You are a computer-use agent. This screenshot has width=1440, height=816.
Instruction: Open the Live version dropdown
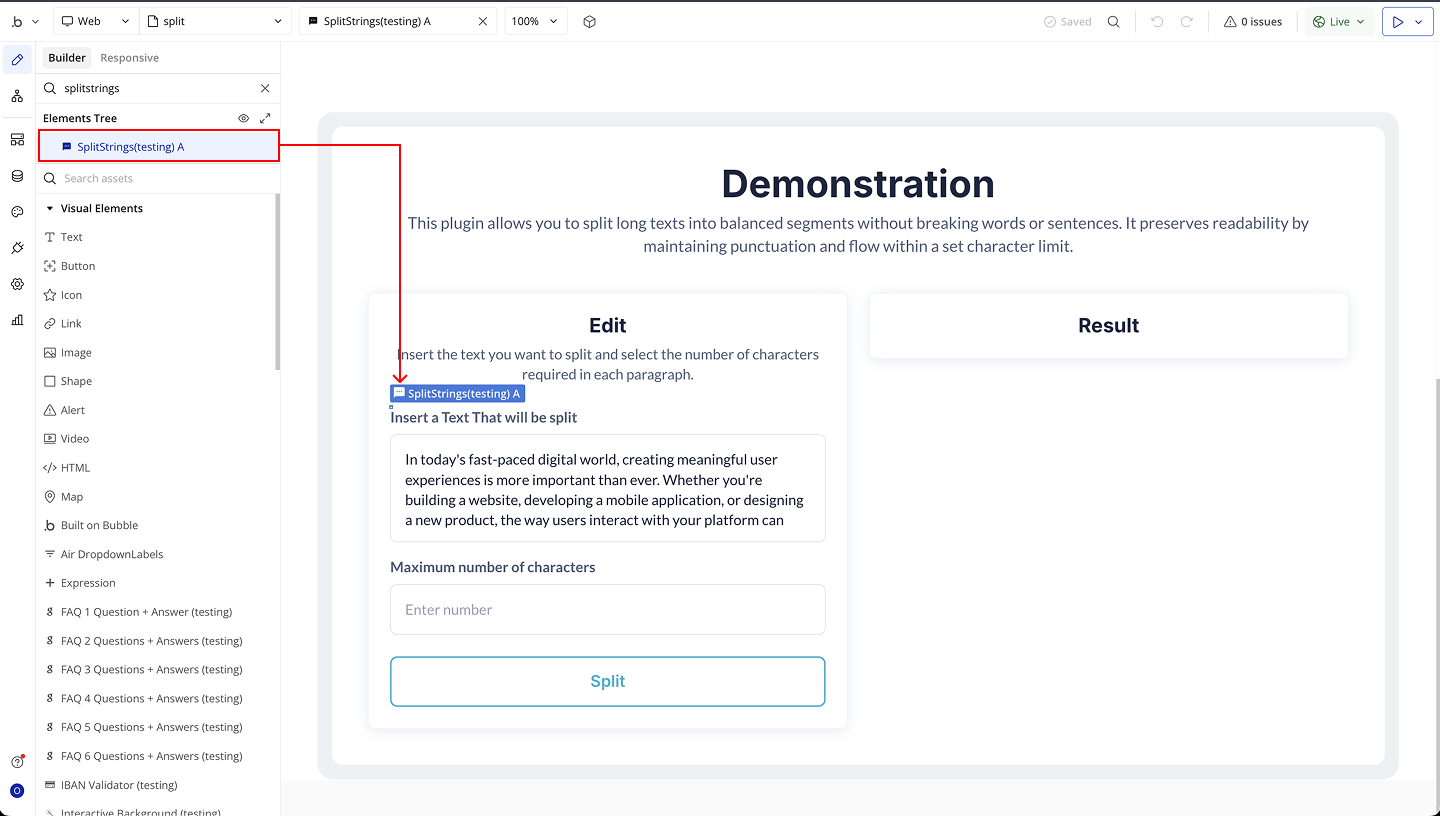(1338, 21)
